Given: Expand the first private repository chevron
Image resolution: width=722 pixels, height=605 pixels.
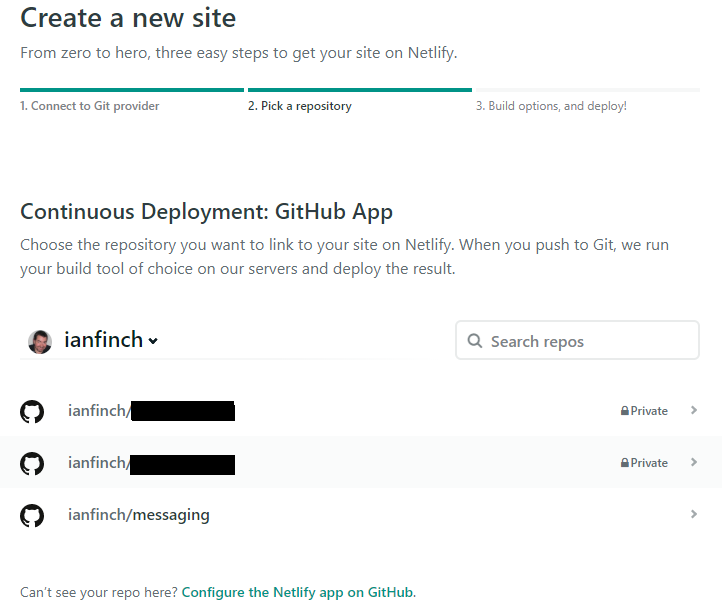Looking at the screenshot, I should [x=693, y=410].
